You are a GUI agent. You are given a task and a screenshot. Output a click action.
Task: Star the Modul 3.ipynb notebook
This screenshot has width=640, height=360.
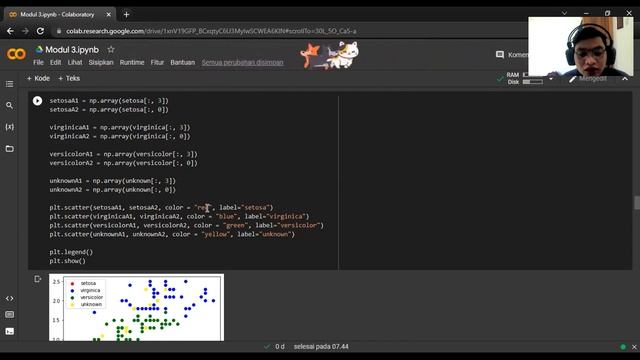111,49
